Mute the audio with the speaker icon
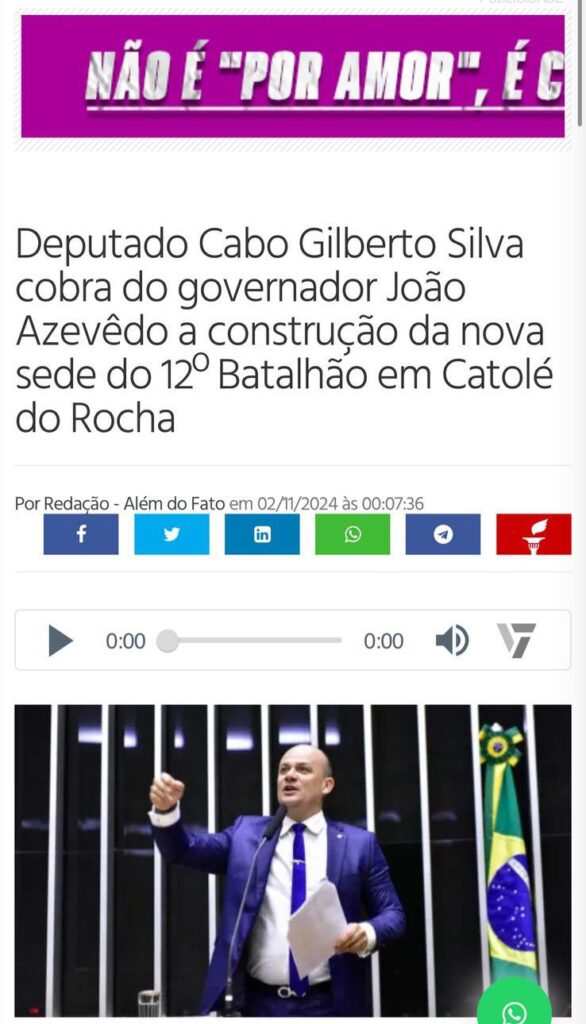The width and height of the screenshot is (586, 1024). (x=452, y=640)
